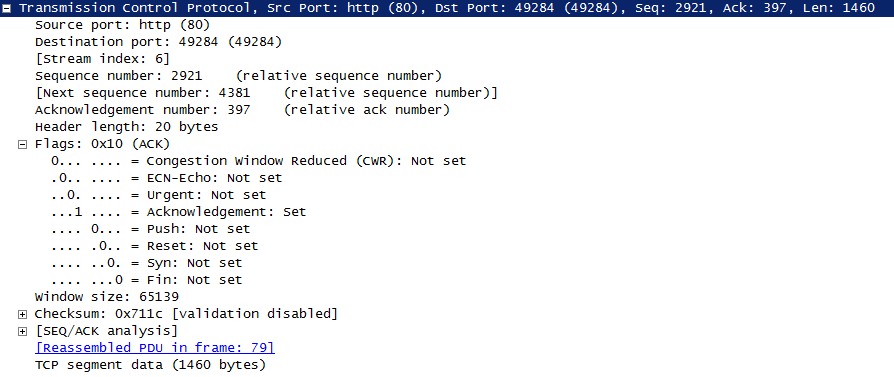The height and width of the screenshot is (377, 894).
Task: Select the [Stream index: 6] row
Action: click(102, 59)
